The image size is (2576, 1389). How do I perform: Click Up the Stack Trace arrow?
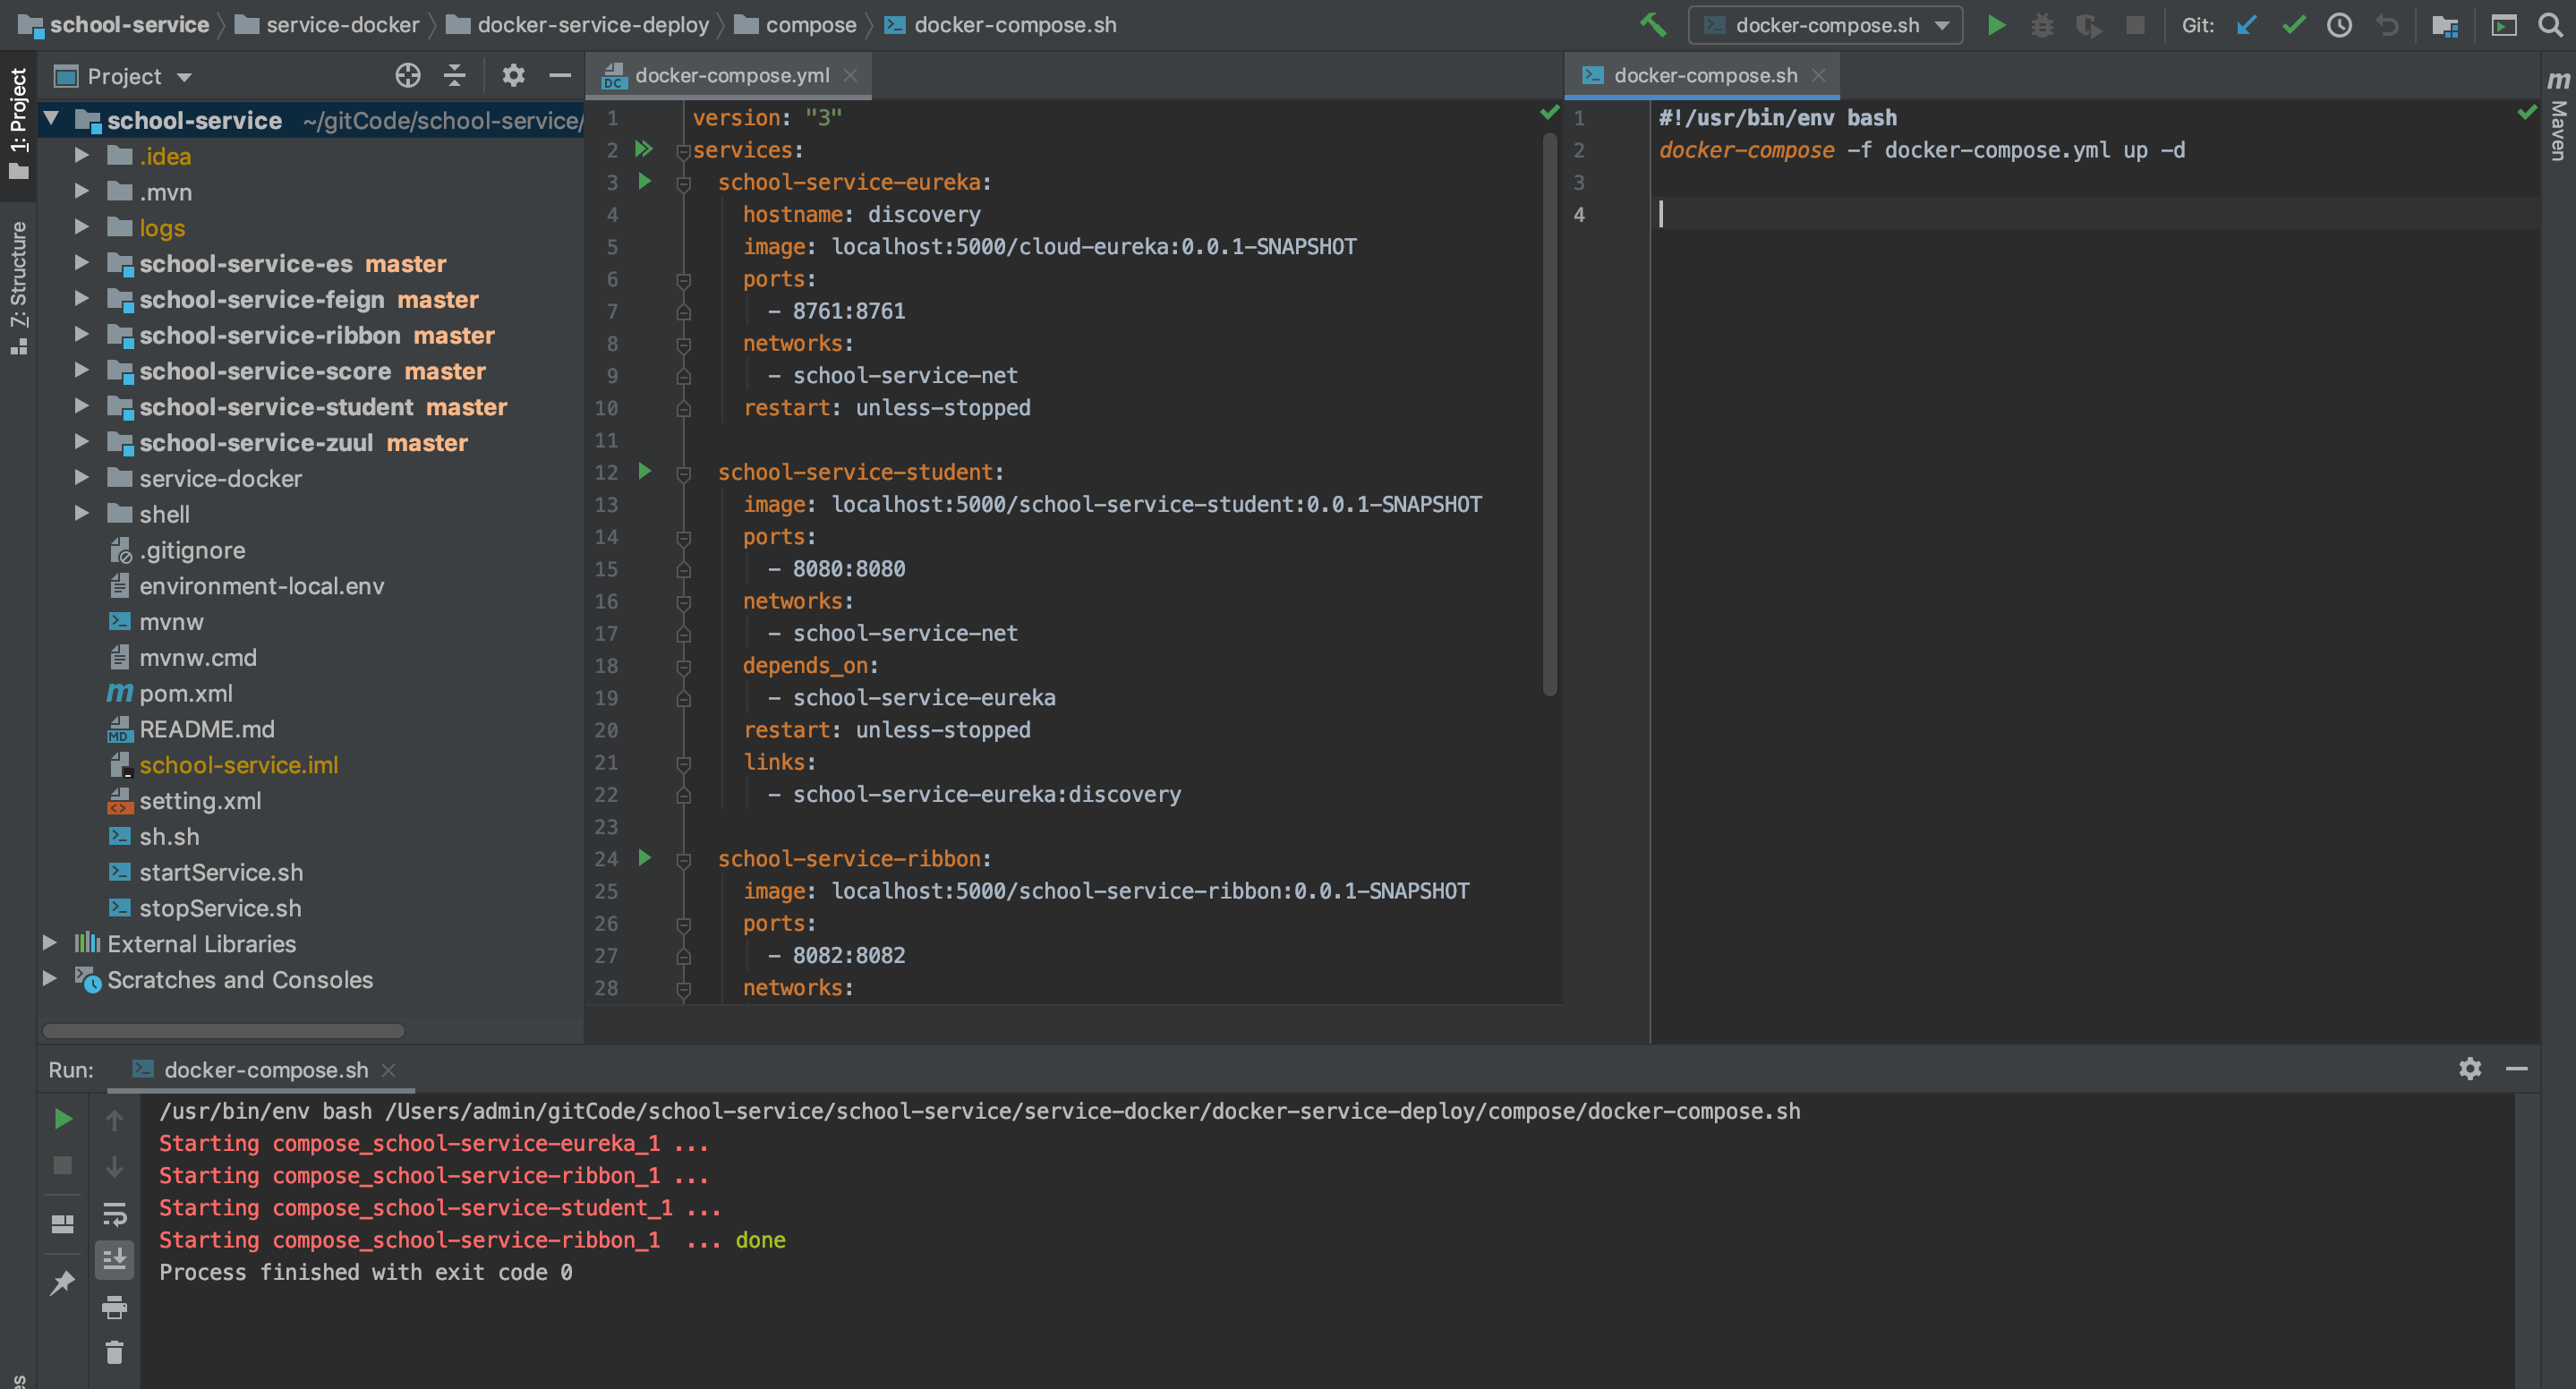point(115,1120)
